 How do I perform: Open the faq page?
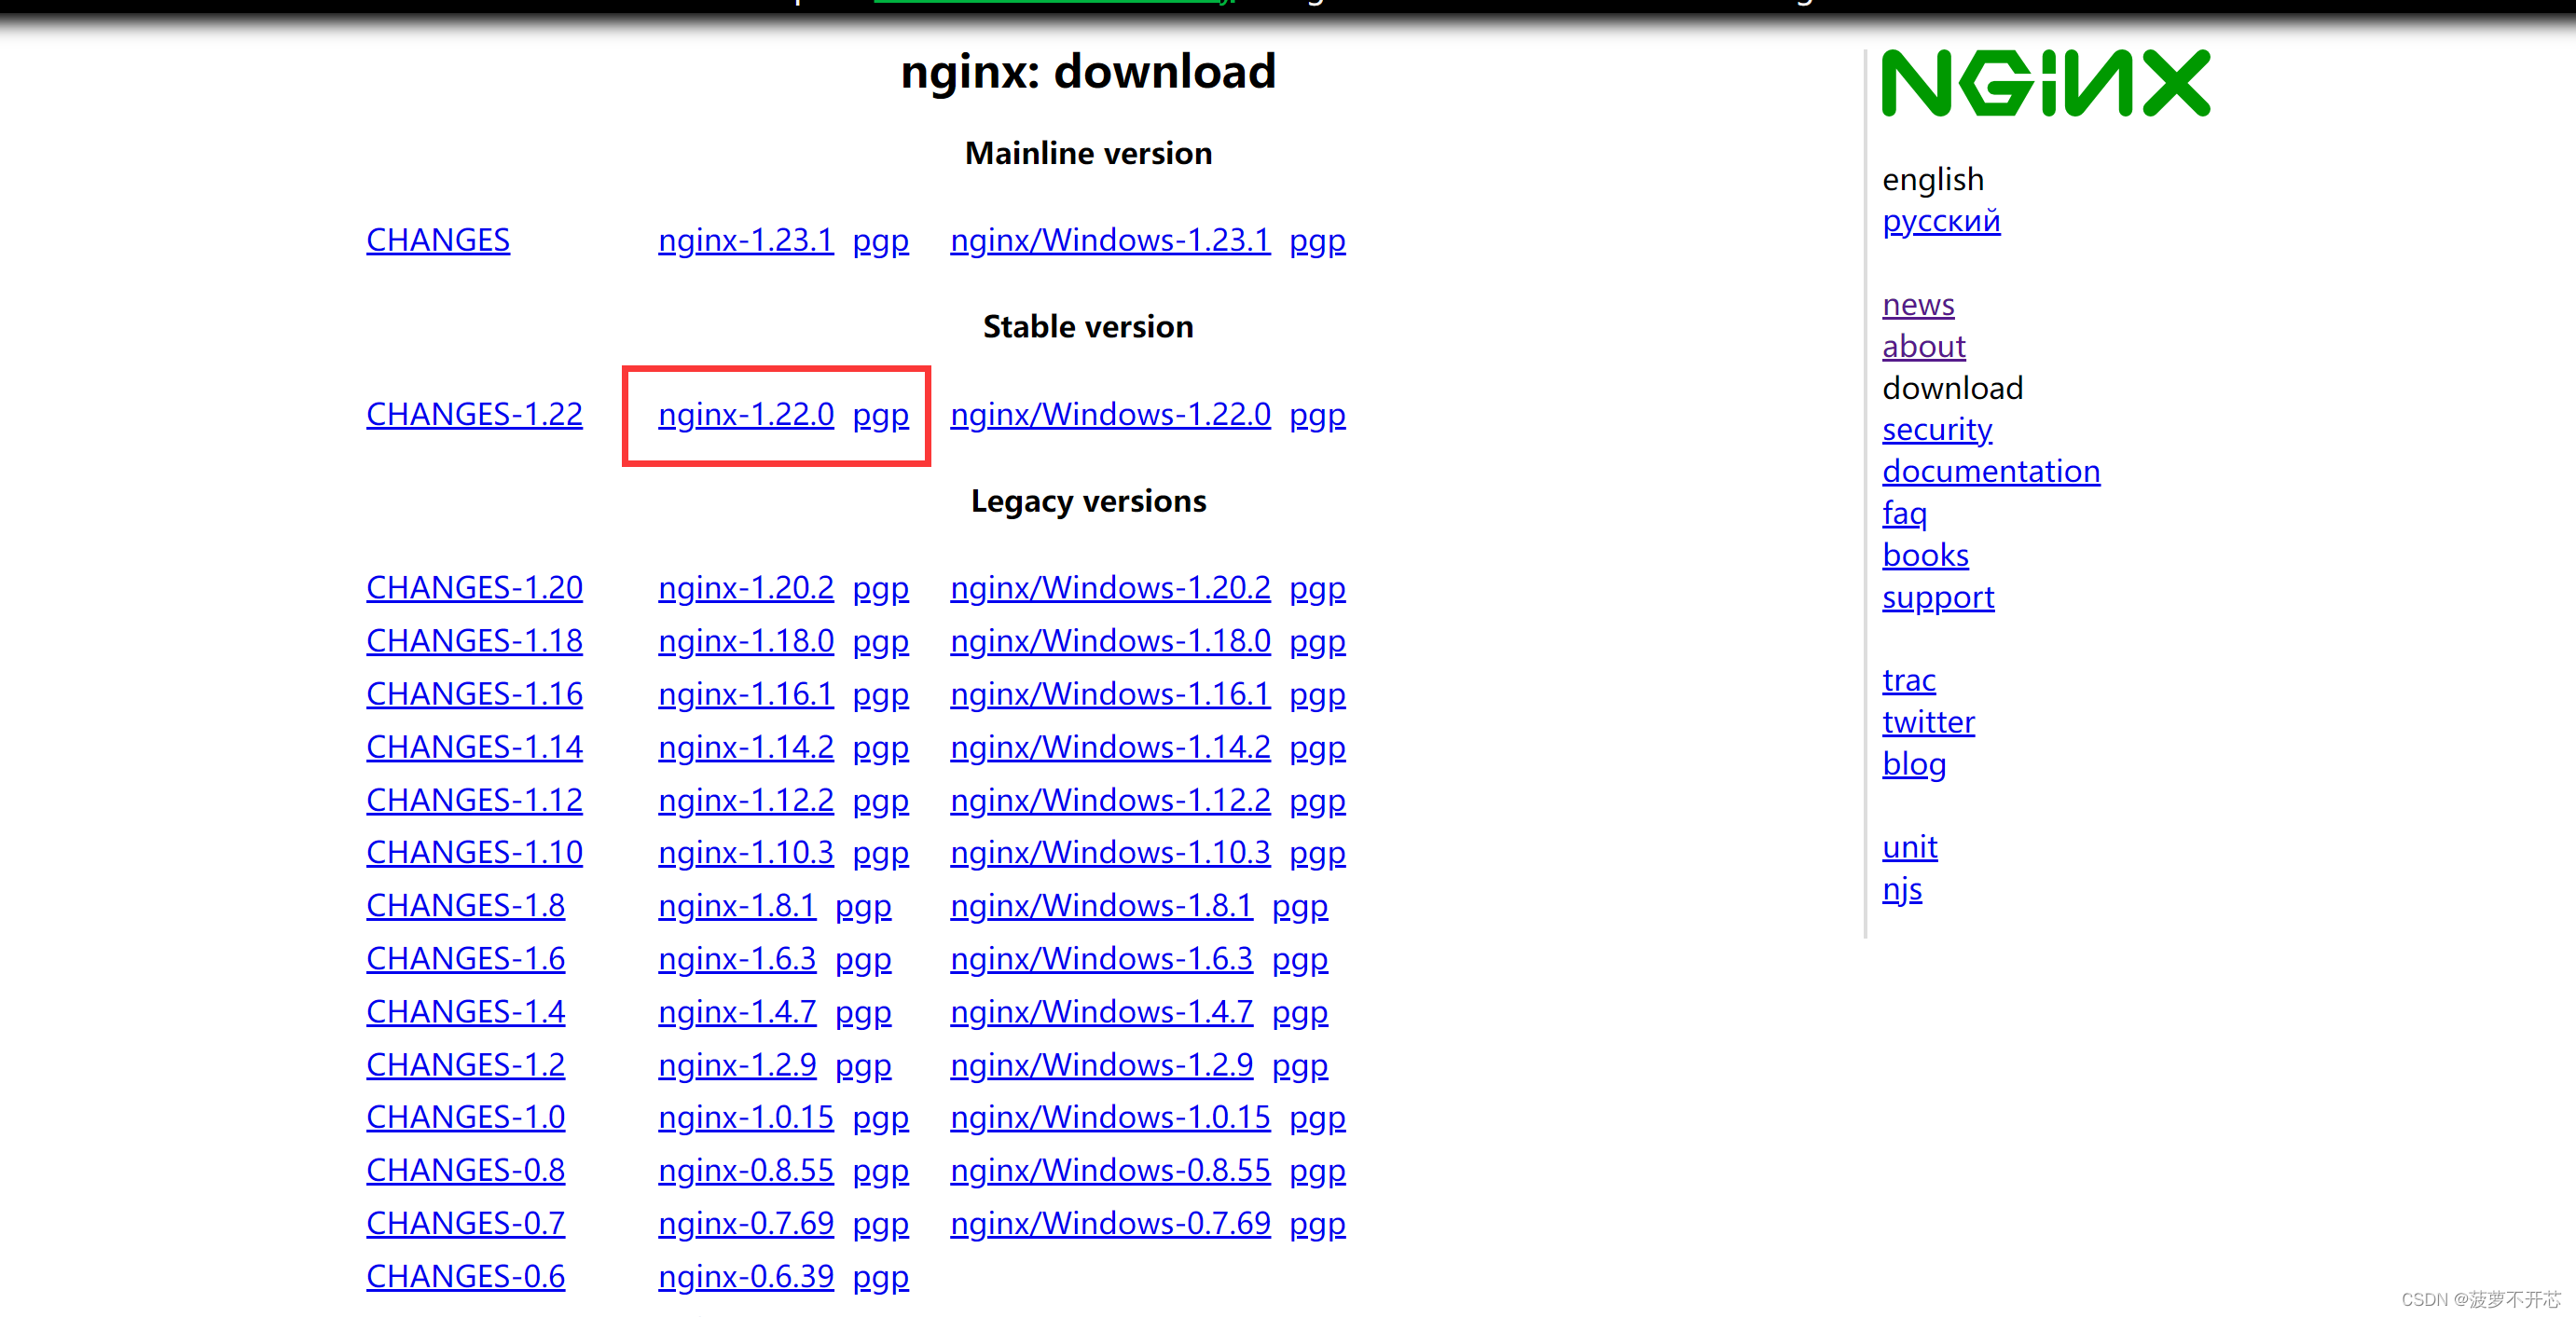1904,514
